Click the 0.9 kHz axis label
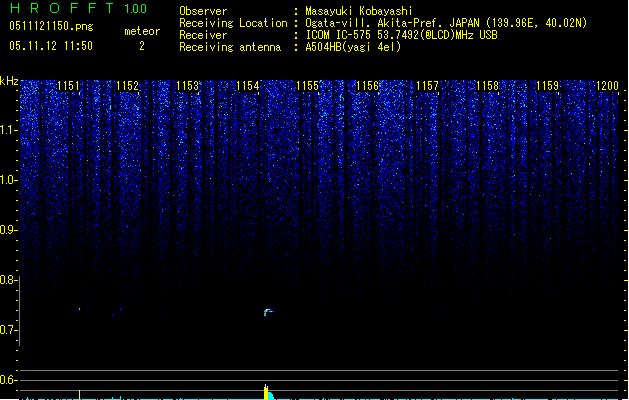Viewport: 629px width, 400px height. (9, 230)
